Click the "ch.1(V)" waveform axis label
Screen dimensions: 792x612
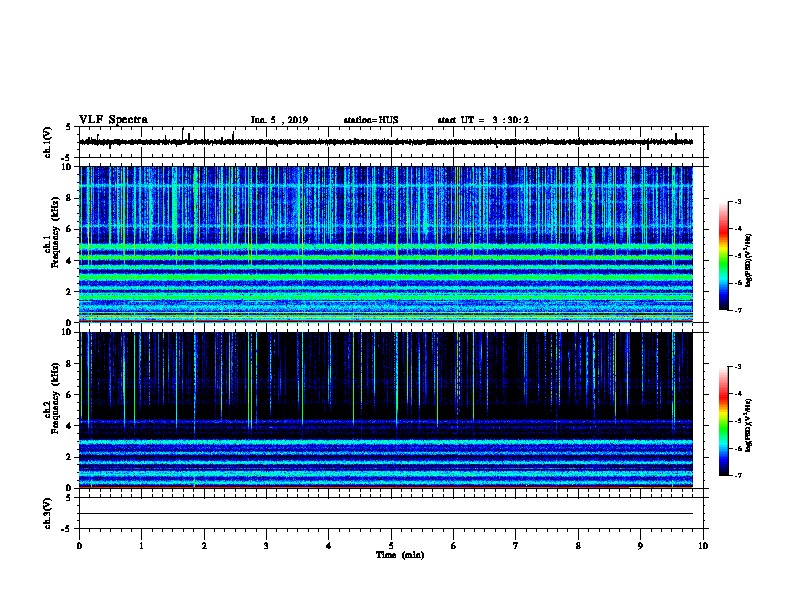[x=47, y=142]
